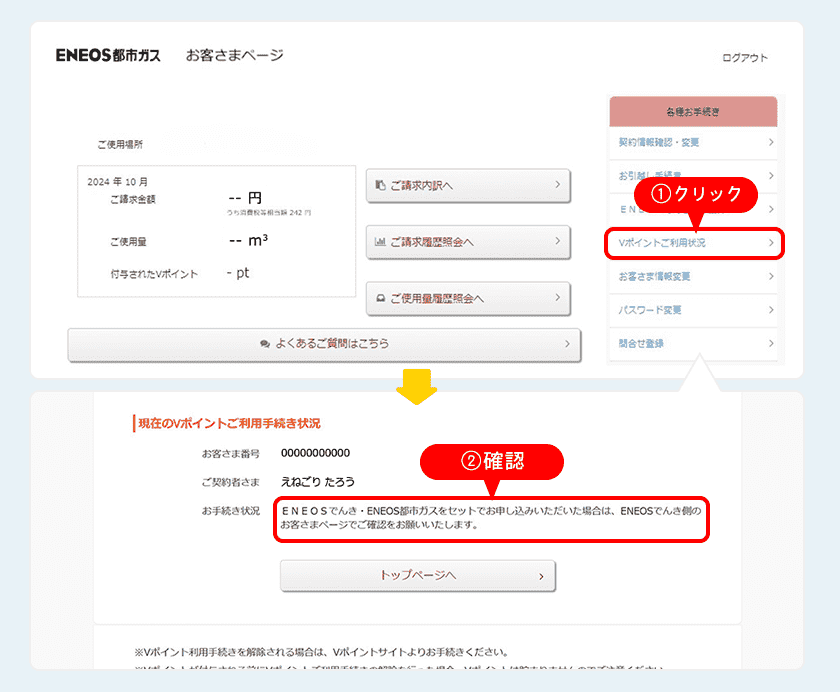Click meter icon on ご使用量履歴照会へ
The width and height of the screenshot is (840, 692).
(x=380, y=298)
